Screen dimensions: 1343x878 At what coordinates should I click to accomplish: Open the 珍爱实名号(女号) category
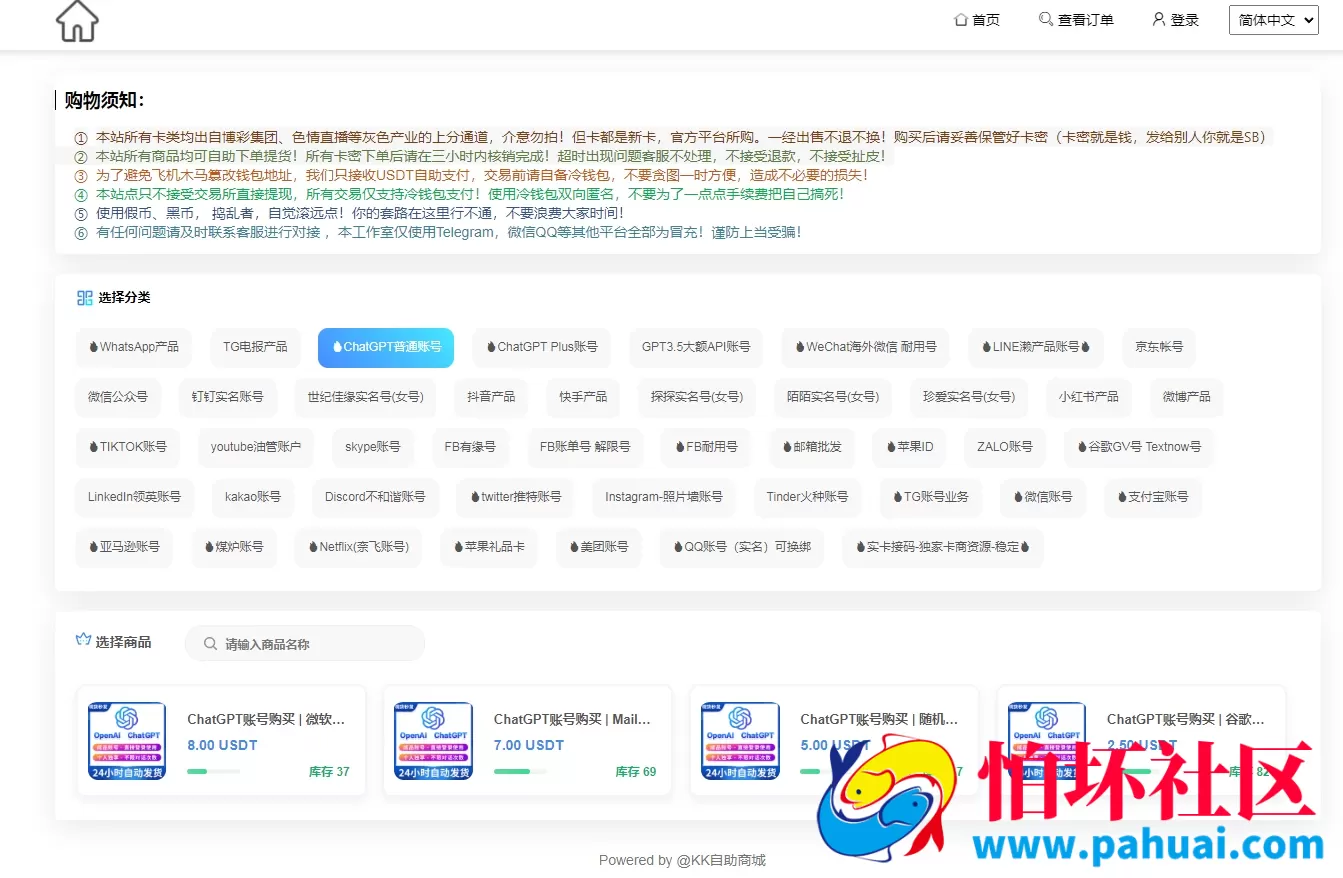969,397
